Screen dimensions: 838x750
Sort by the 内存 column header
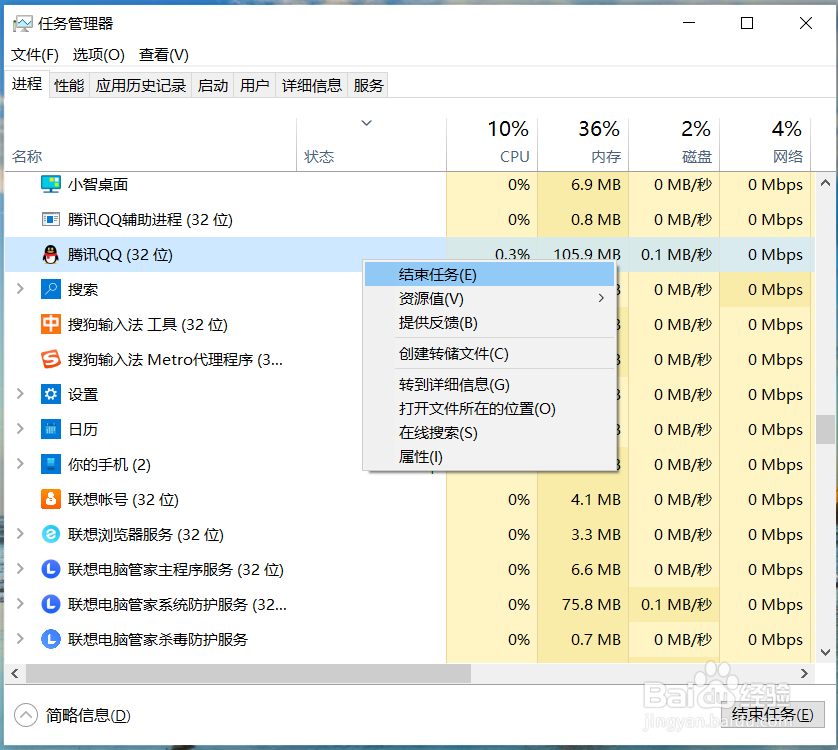pos(583,144)
